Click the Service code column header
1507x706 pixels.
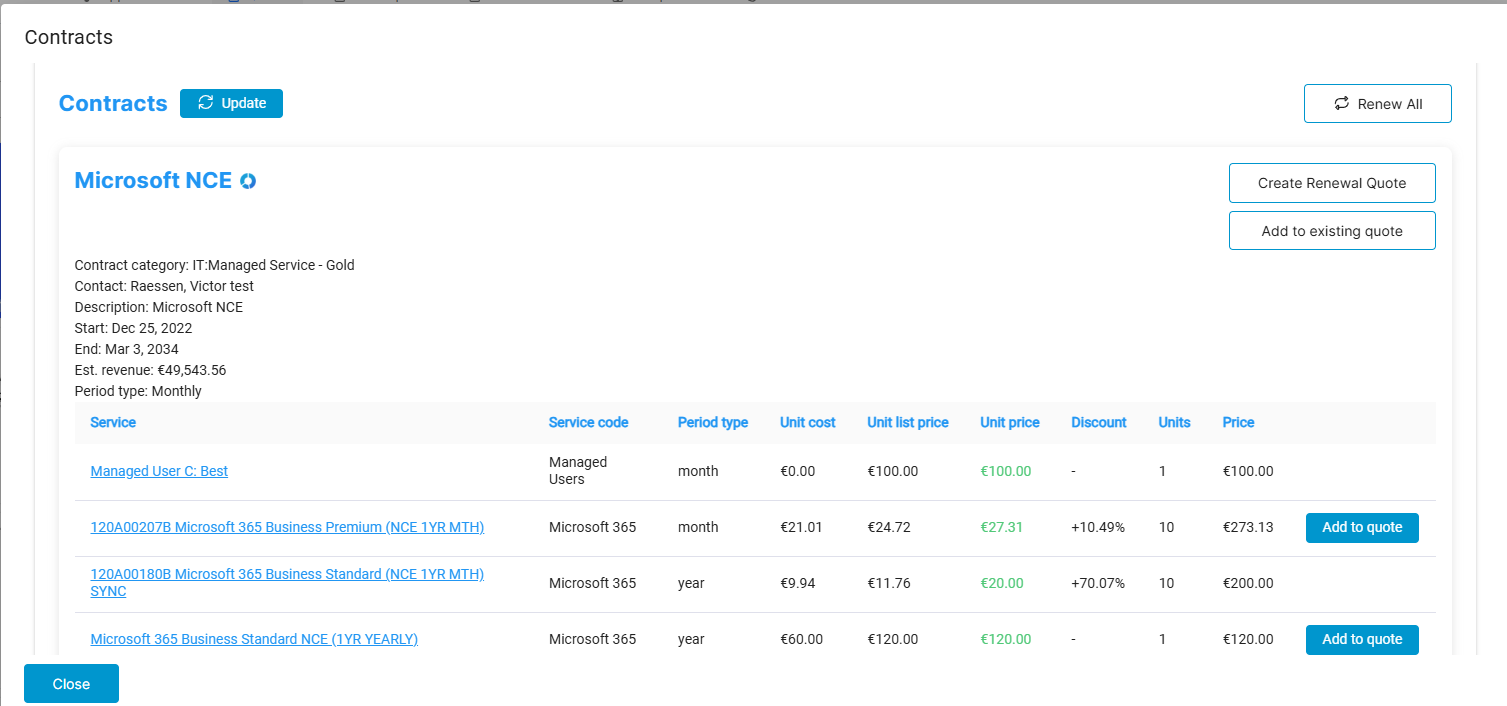point(588,422)
